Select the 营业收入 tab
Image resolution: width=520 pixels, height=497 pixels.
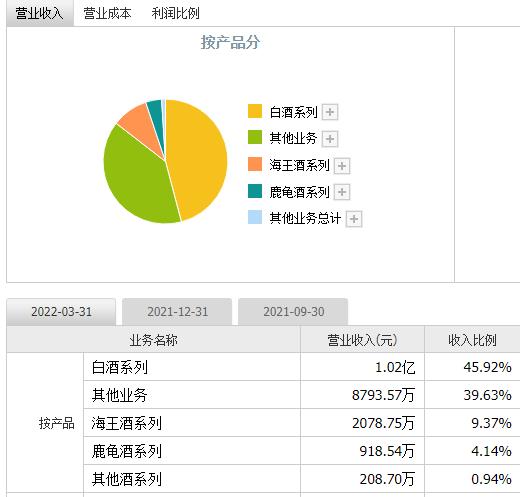[40, 13]
